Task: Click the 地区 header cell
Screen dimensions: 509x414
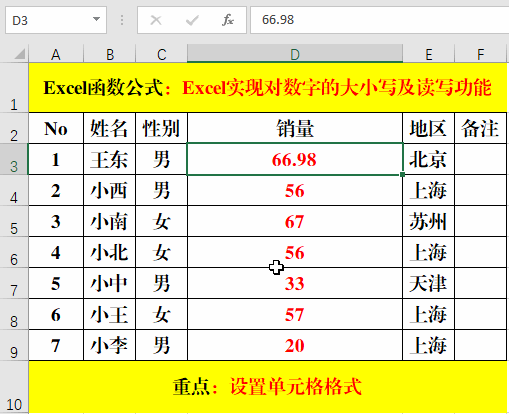Action: [x=429, y=128]
